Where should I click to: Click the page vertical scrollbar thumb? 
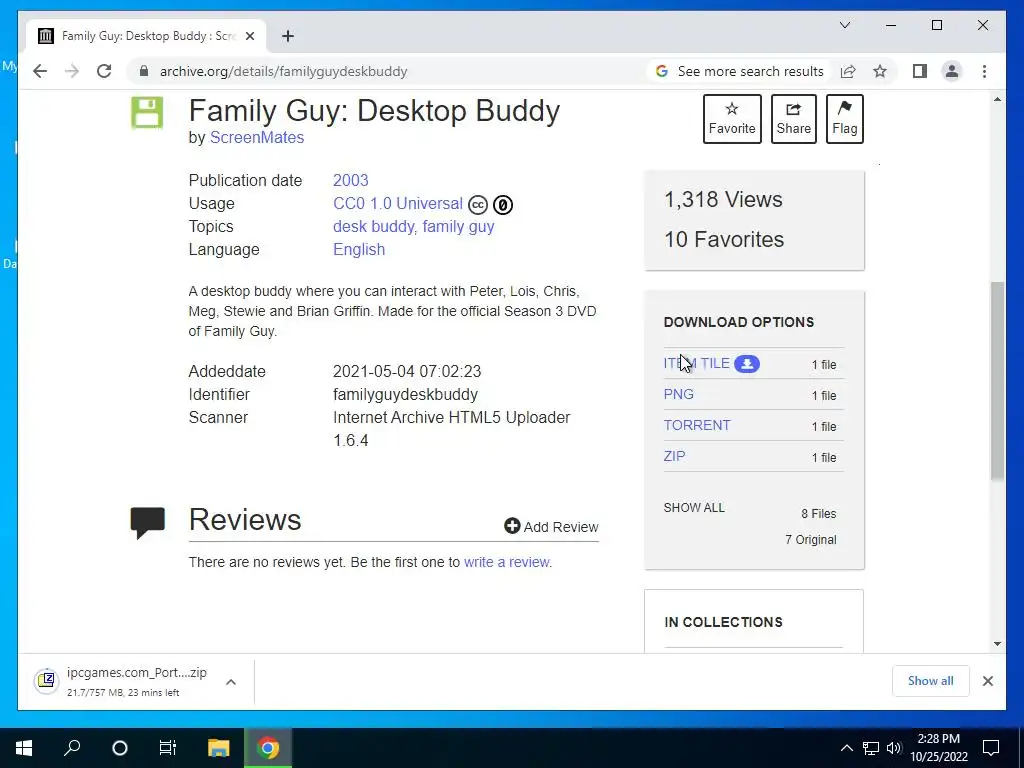(997, 381)
